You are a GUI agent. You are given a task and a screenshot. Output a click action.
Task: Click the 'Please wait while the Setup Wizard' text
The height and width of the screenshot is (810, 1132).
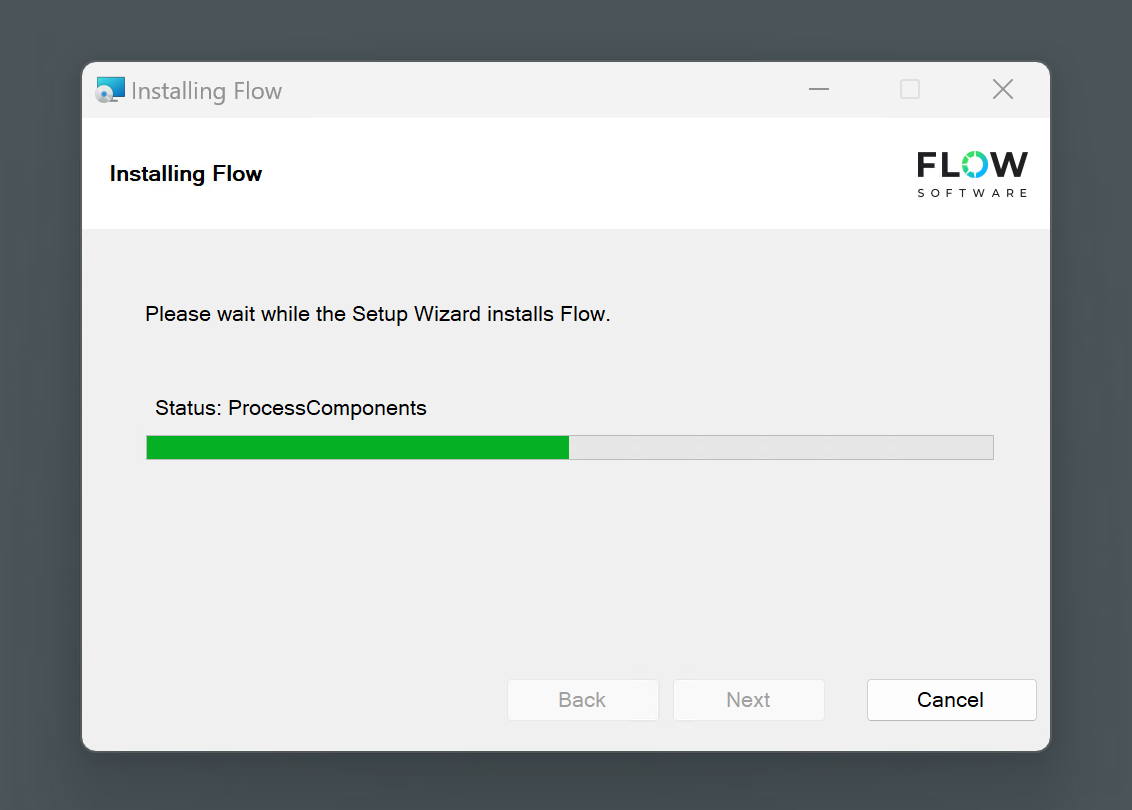[377, 314]
